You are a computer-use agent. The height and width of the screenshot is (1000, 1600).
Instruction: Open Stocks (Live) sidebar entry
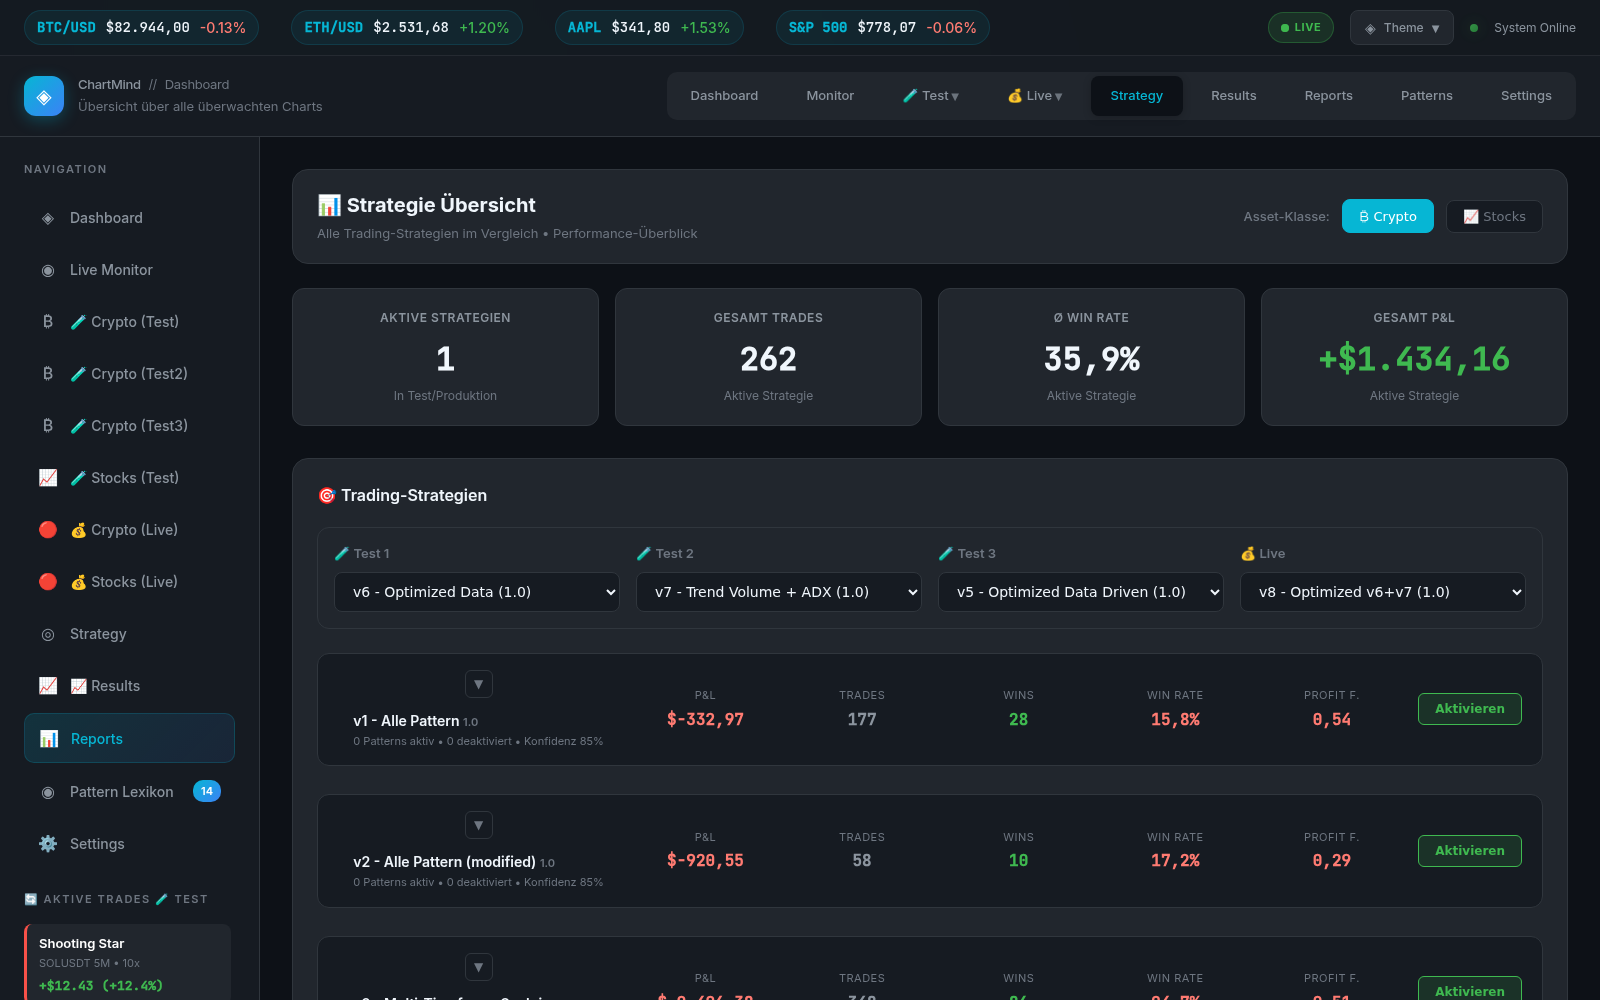click(129, 582)
